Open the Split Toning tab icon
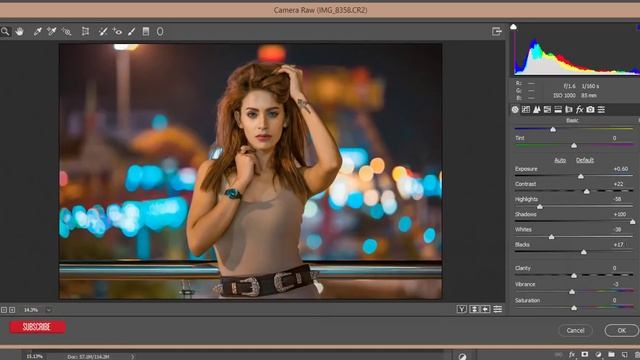This screenshot has width=640, height=360. 558,109
